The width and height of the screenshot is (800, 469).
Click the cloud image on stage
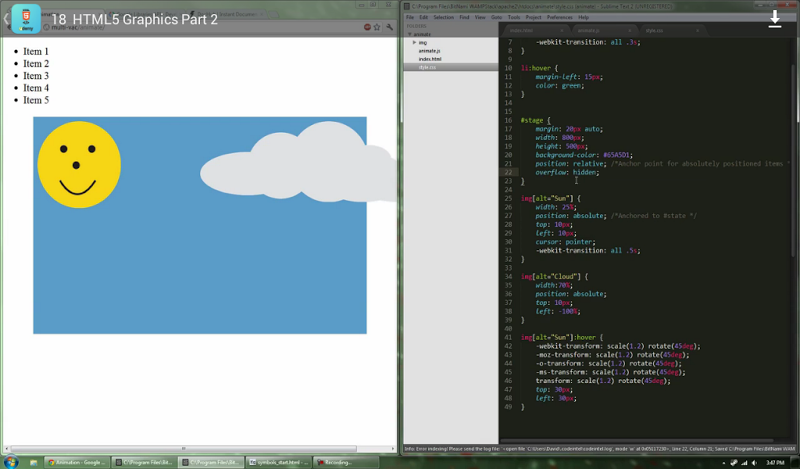click(x=300, y=162)
